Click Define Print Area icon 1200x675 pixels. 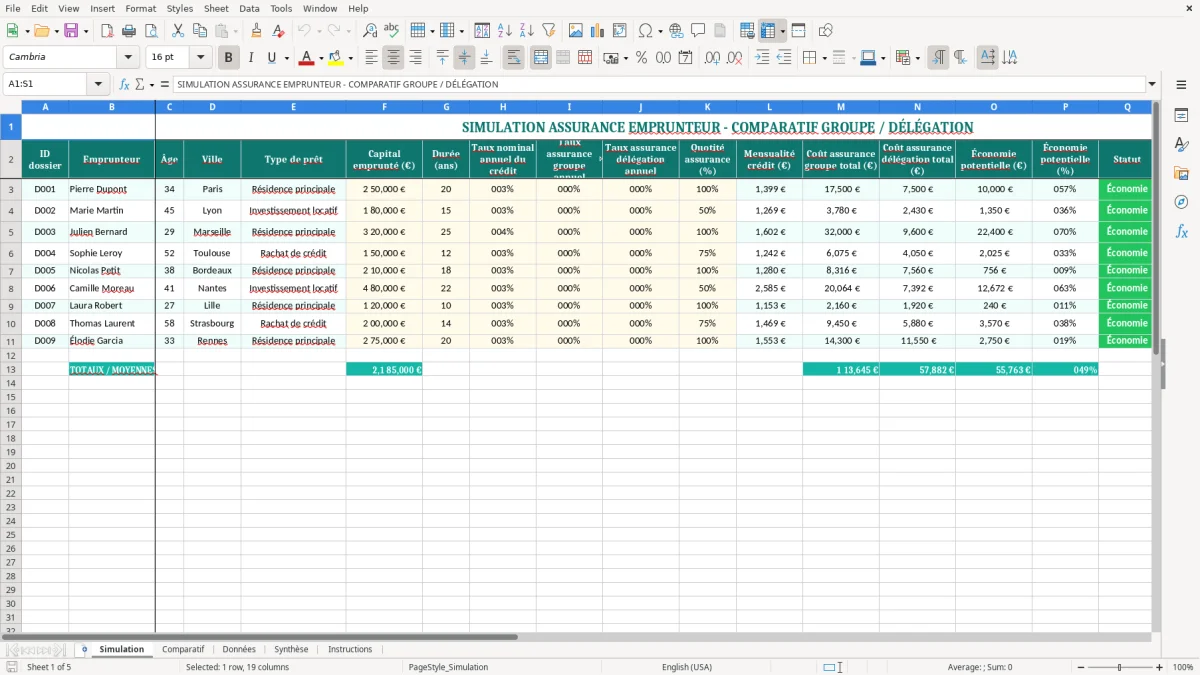click(x=747, y=31)
